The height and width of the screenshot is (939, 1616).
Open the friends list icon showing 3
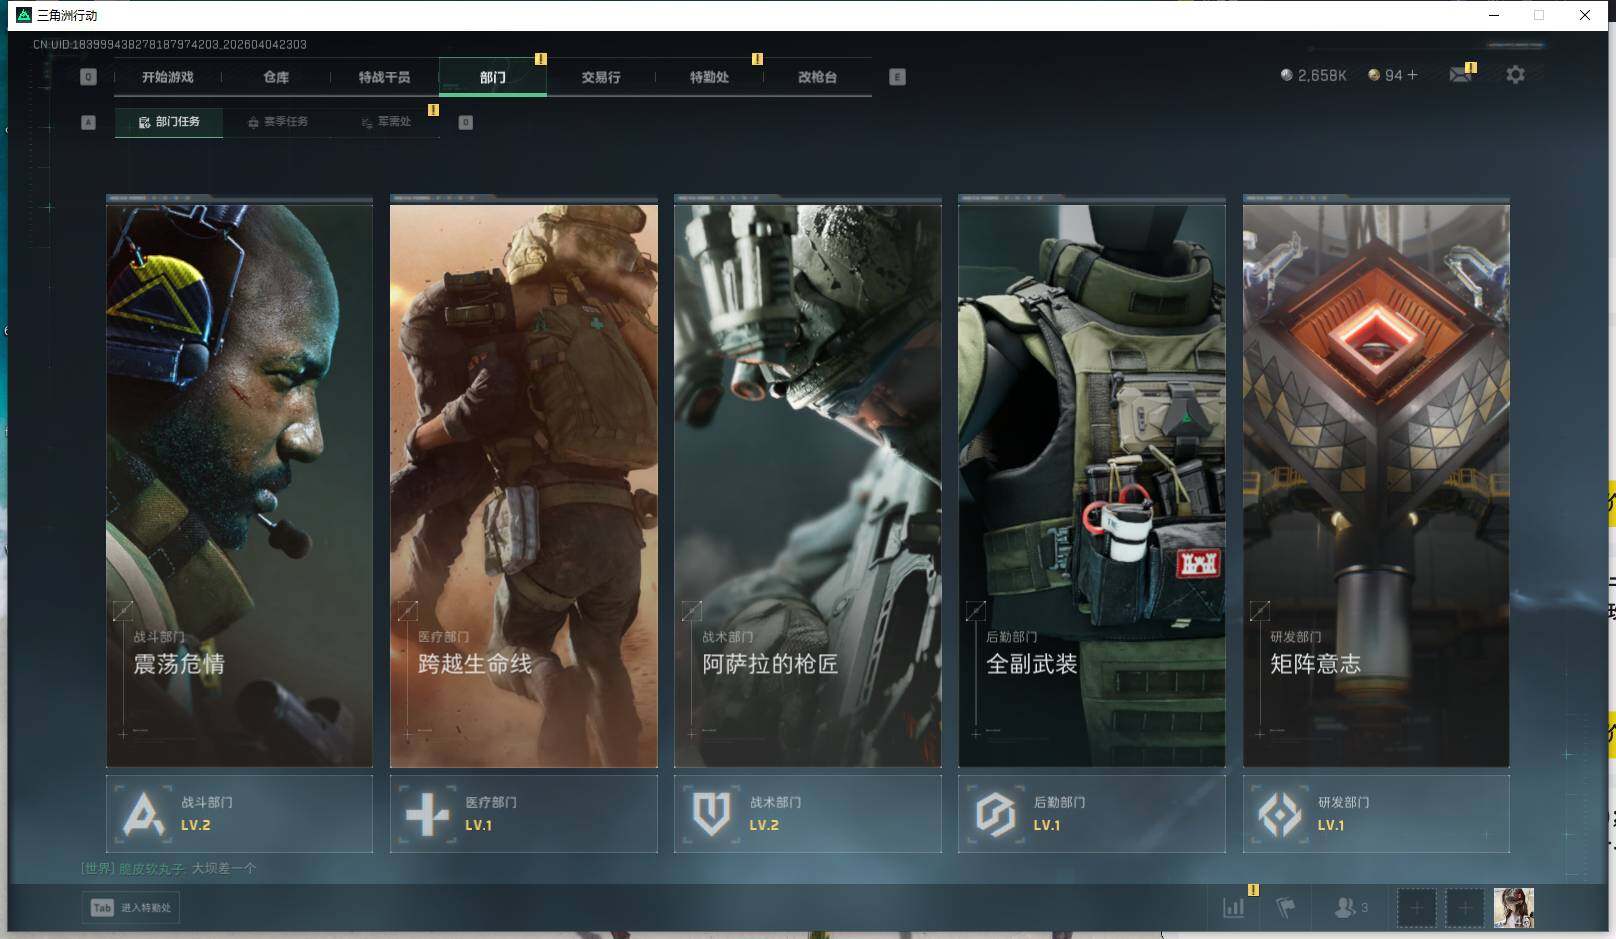coord(1351,908)
